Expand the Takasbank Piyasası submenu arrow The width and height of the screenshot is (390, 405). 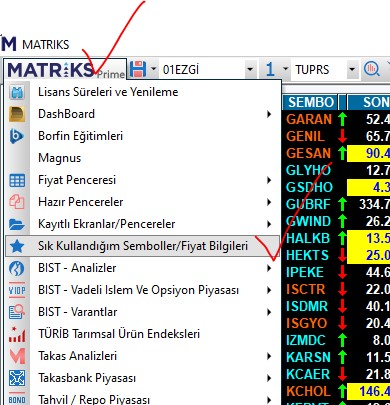coord(269,378)
